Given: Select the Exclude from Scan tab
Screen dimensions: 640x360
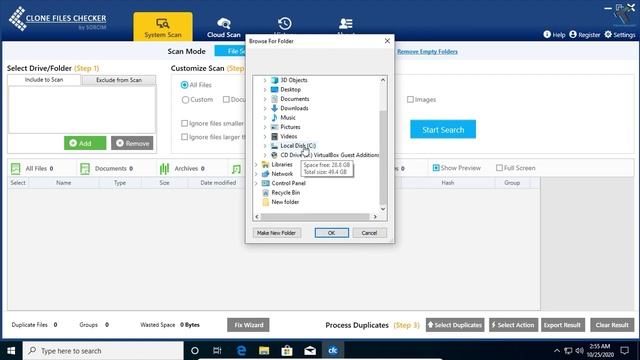Looking at the screenshot, I should pyautogui.click(x=119, y=80).
